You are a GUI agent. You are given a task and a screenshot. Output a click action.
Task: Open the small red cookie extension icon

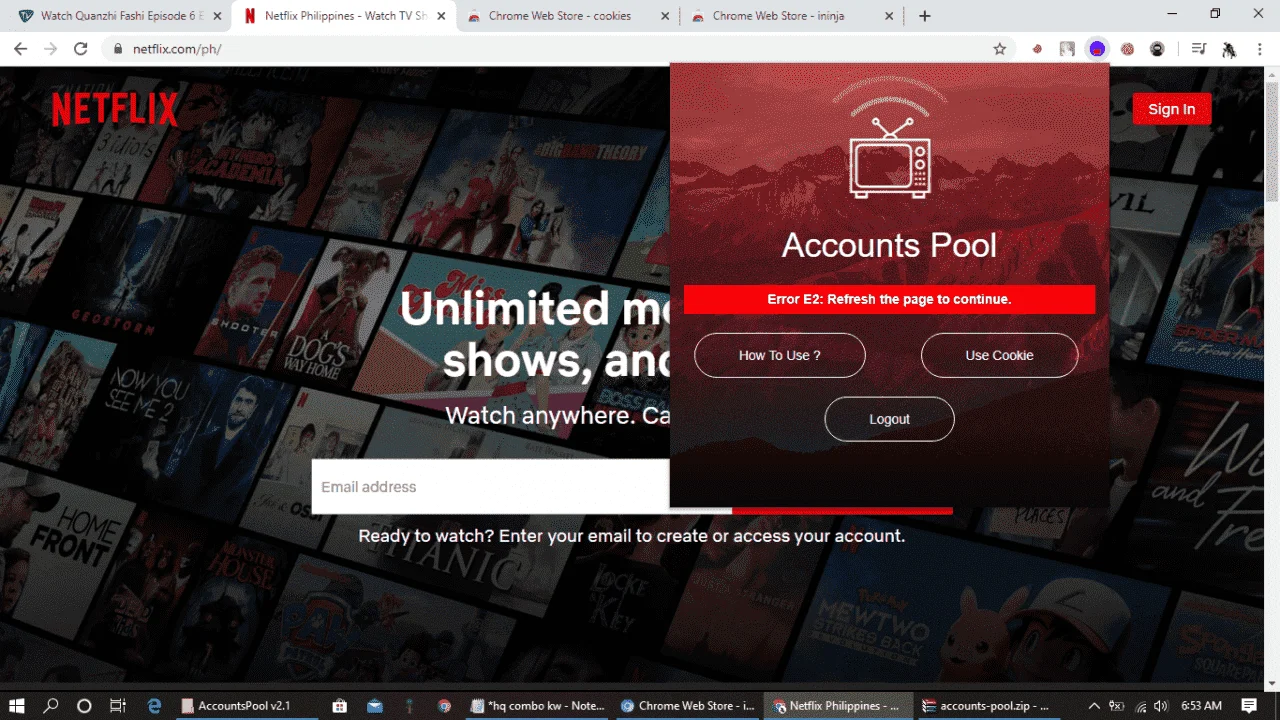(1037, 49)
